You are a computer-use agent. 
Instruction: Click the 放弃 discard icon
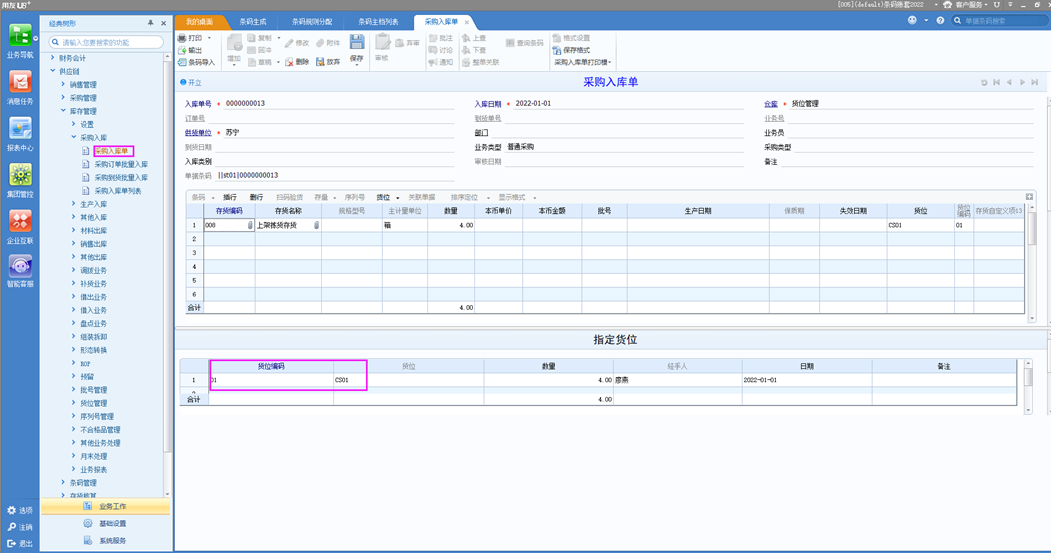click(320, 62)
